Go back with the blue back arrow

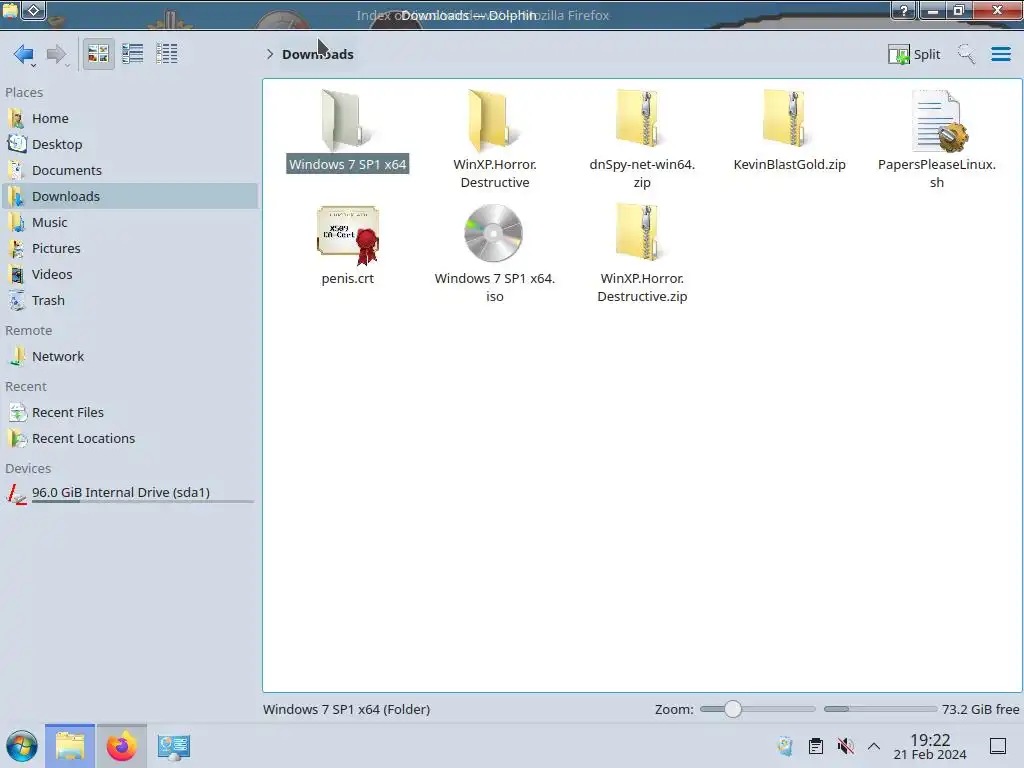tap(24, 54)
